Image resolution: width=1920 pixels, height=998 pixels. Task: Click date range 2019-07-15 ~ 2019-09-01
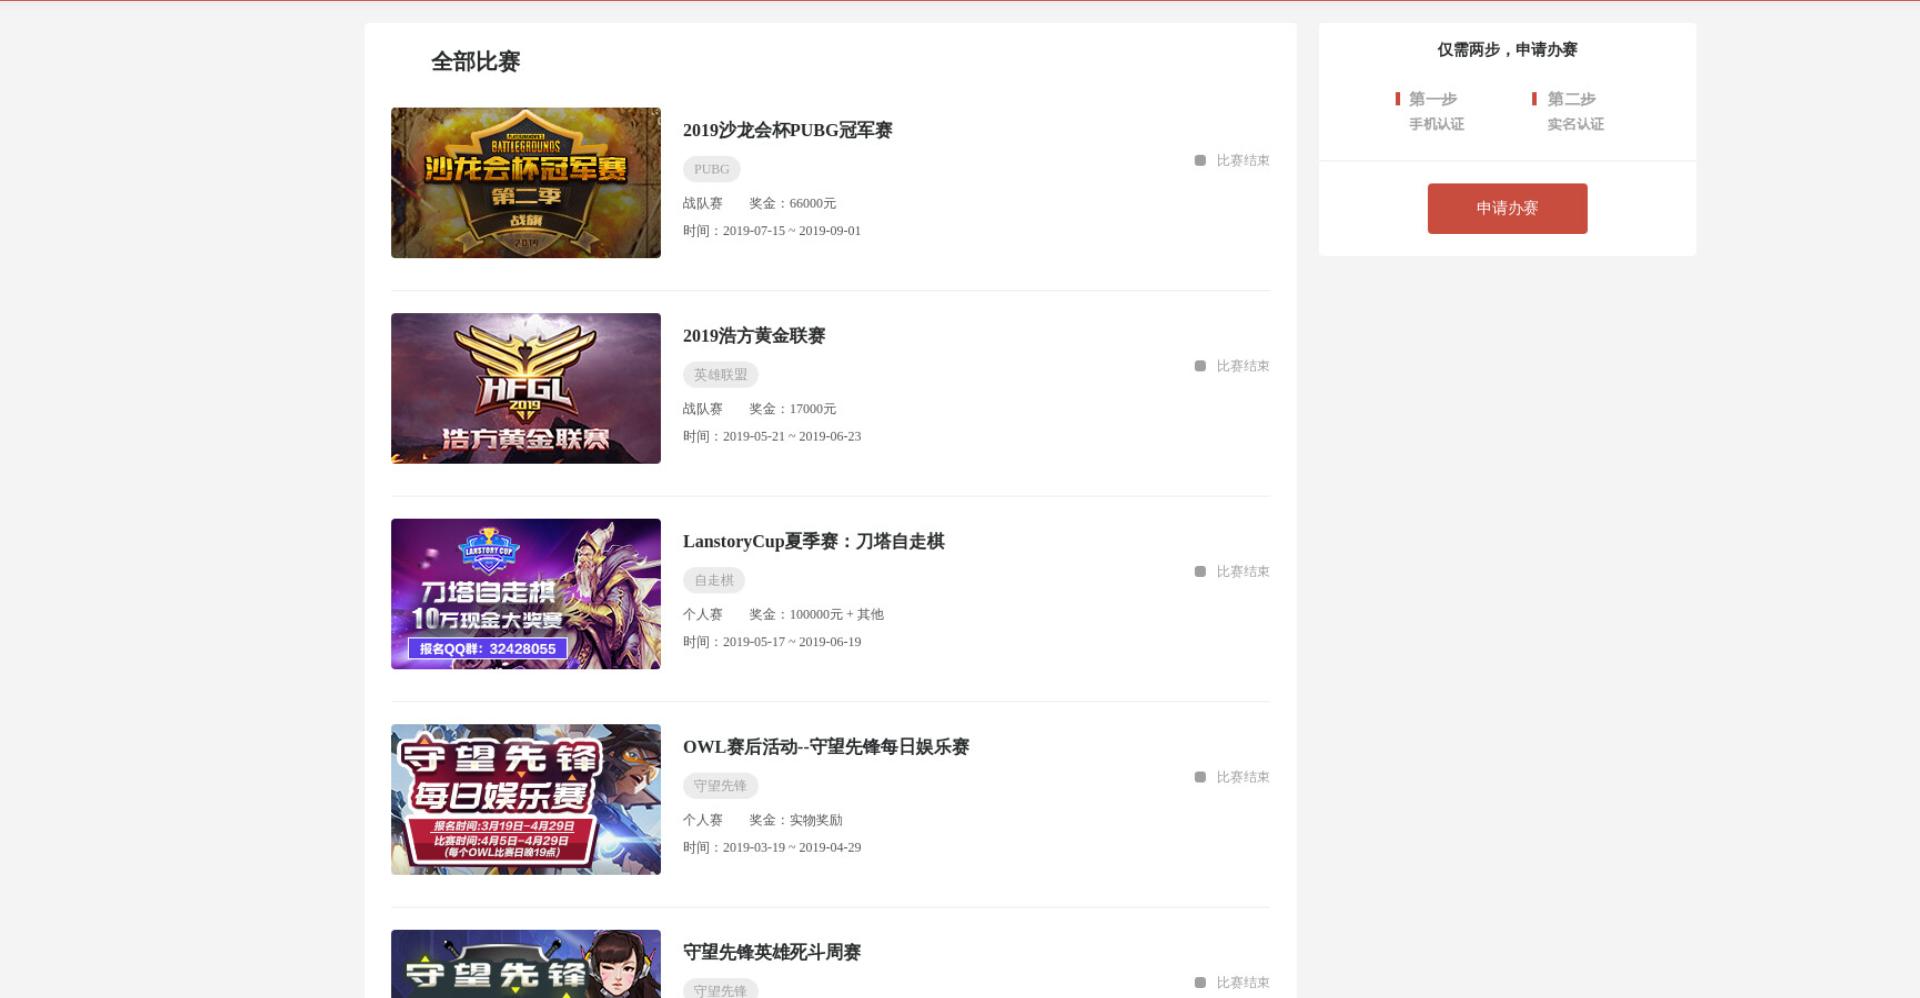792,230
